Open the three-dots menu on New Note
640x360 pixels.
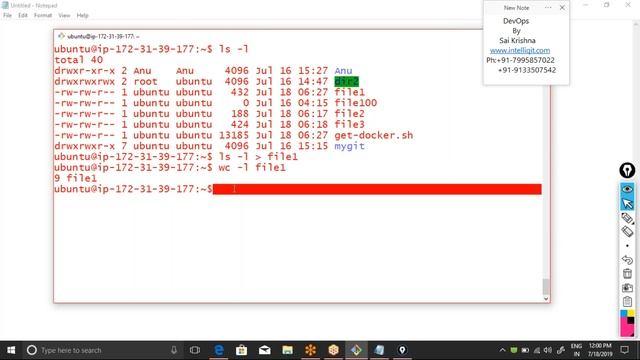point(548,7)
